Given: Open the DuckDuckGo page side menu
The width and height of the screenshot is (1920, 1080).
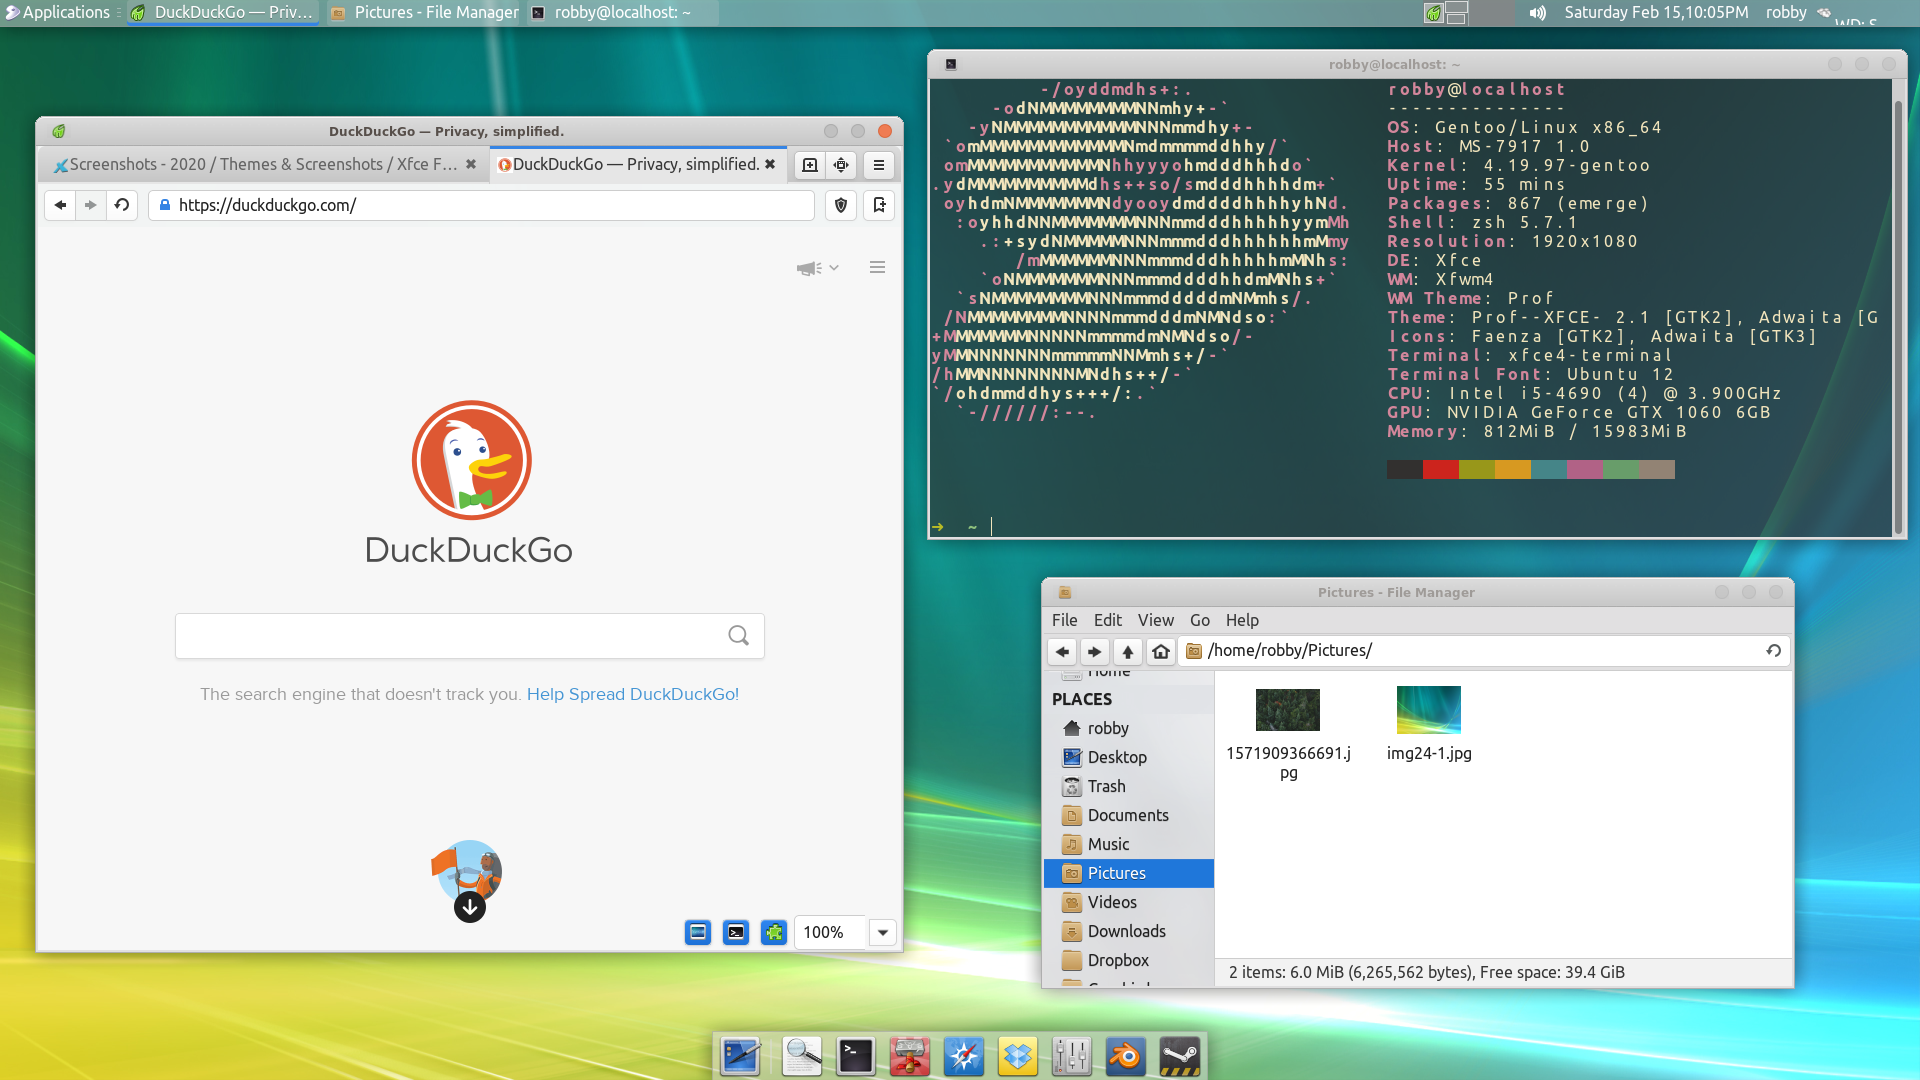Looking at the screenshot, I should tap(877, 267).
